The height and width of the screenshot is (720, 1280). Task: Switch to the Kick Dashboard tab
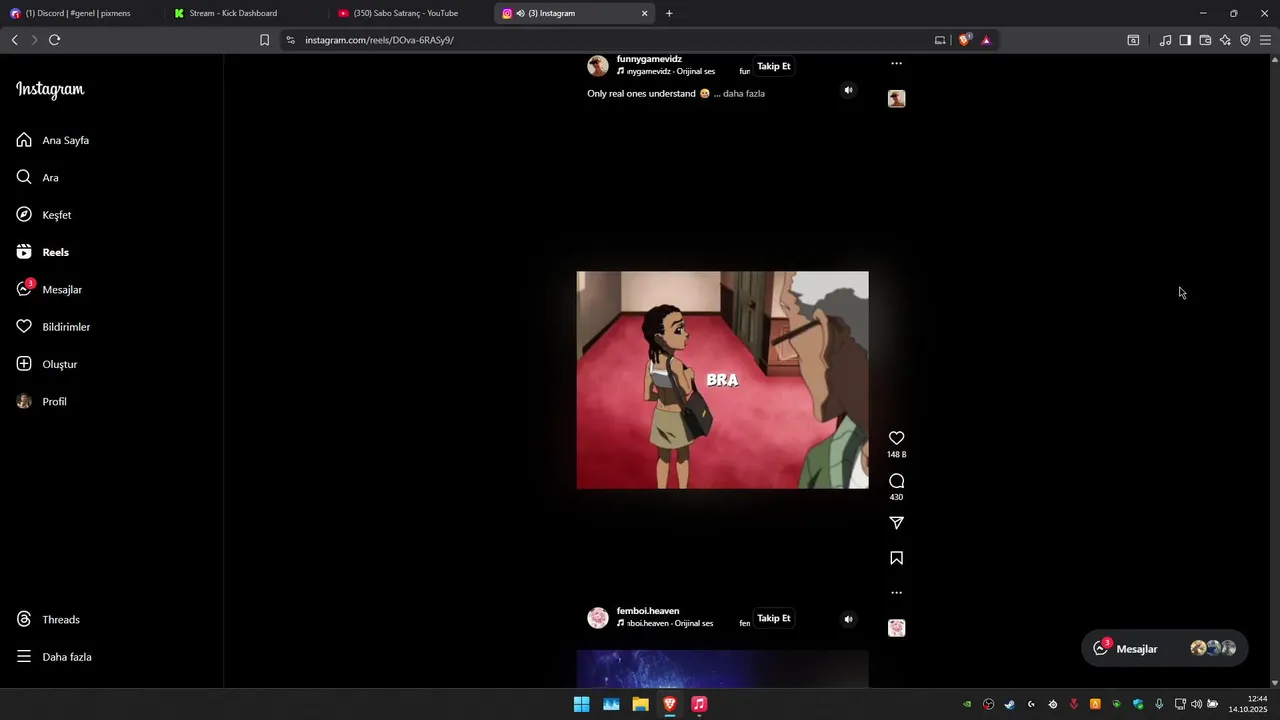click(245, 13)
